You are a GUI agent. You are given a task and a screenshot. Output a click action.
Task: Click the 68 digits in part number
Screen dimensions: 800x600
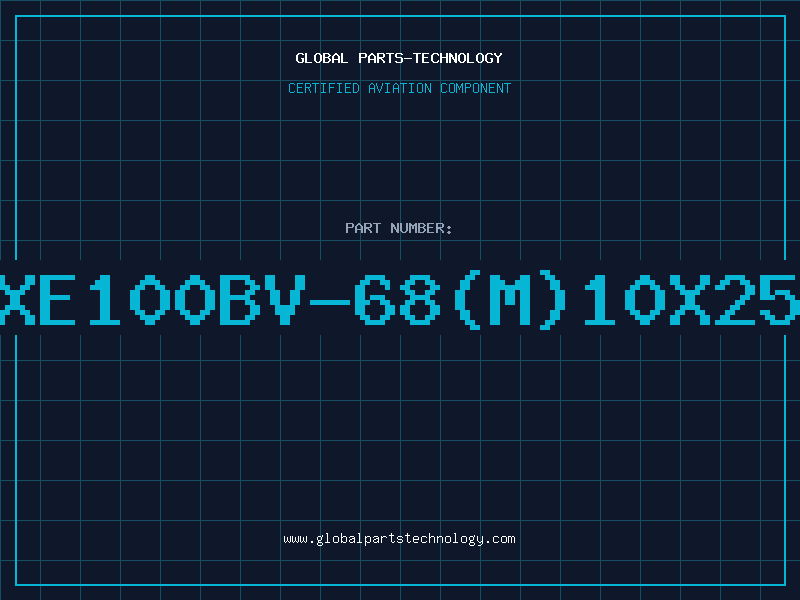(397, 299)
